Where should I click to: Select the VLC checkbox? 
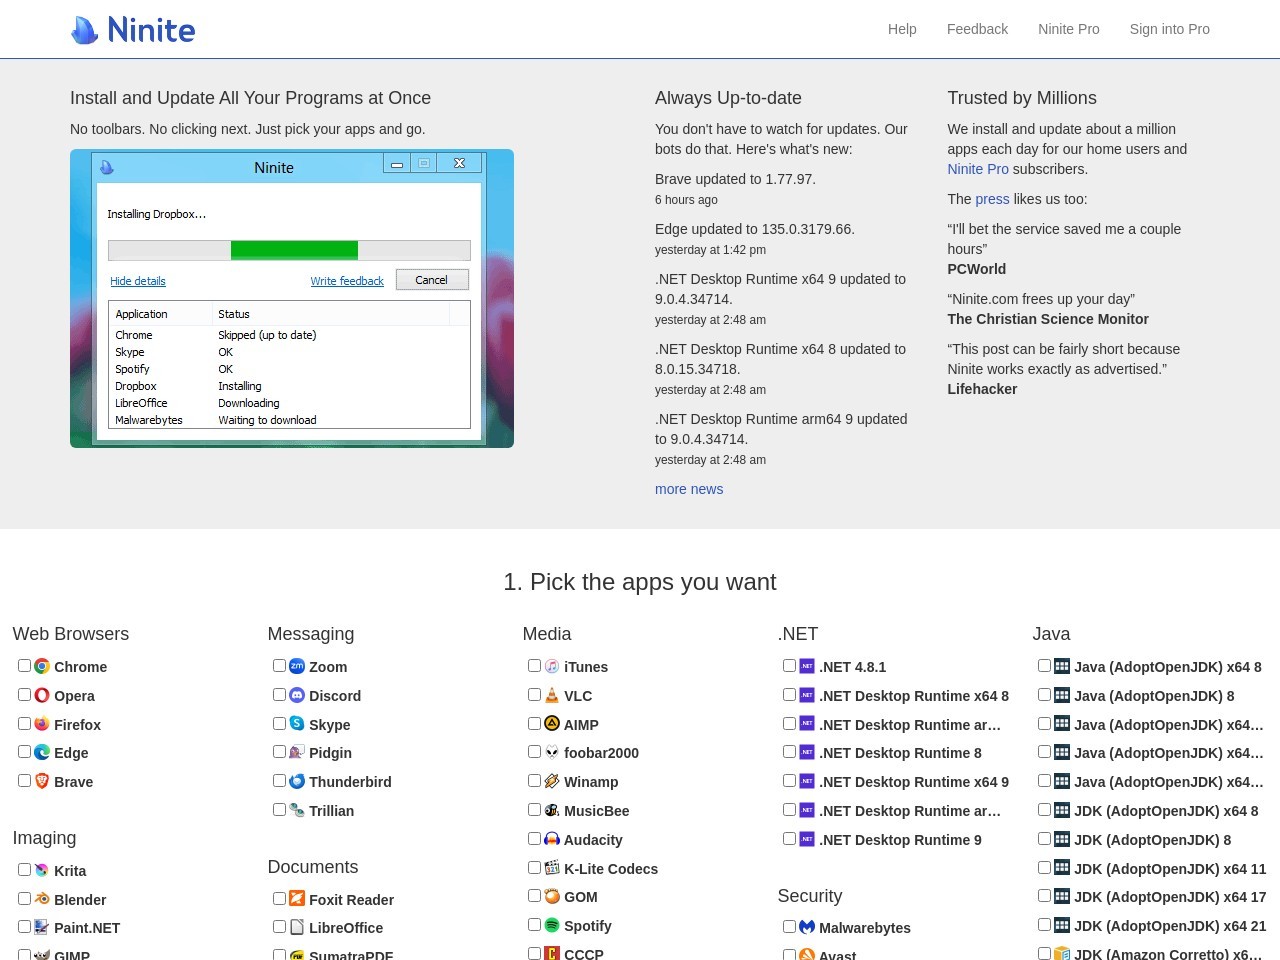[x=534, y=694]
